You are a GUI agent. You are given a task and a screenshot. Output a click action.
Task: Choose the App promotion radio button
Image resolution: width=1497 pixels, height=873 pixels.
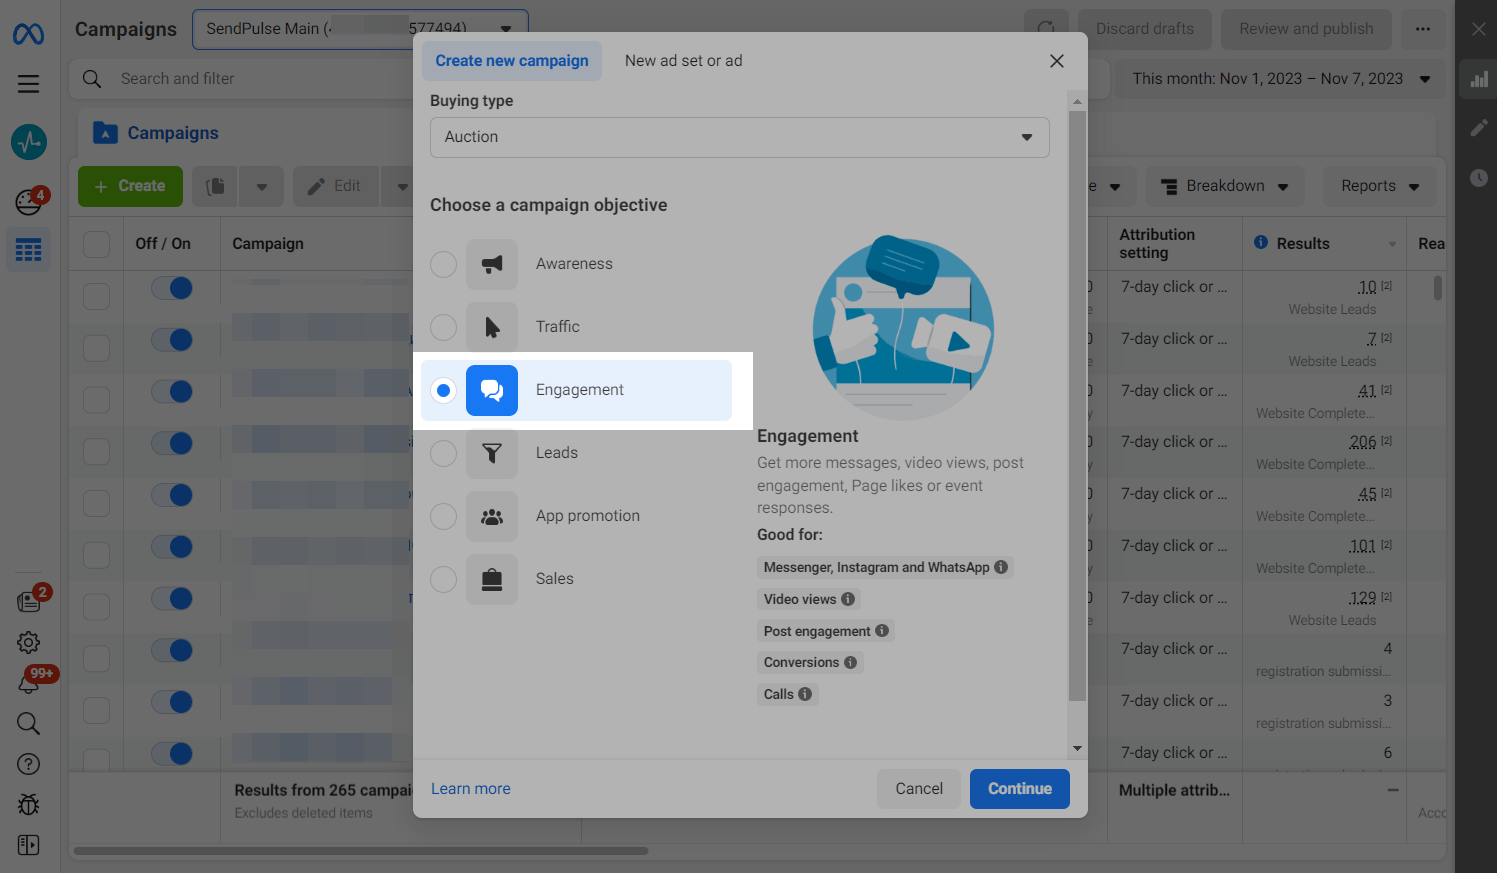[443, 516]
